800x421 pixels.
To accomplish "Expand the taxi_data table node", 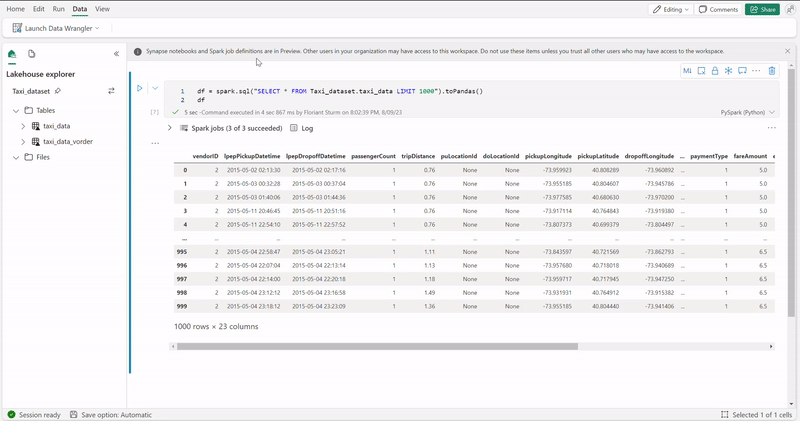I will (x=23, y=126).
